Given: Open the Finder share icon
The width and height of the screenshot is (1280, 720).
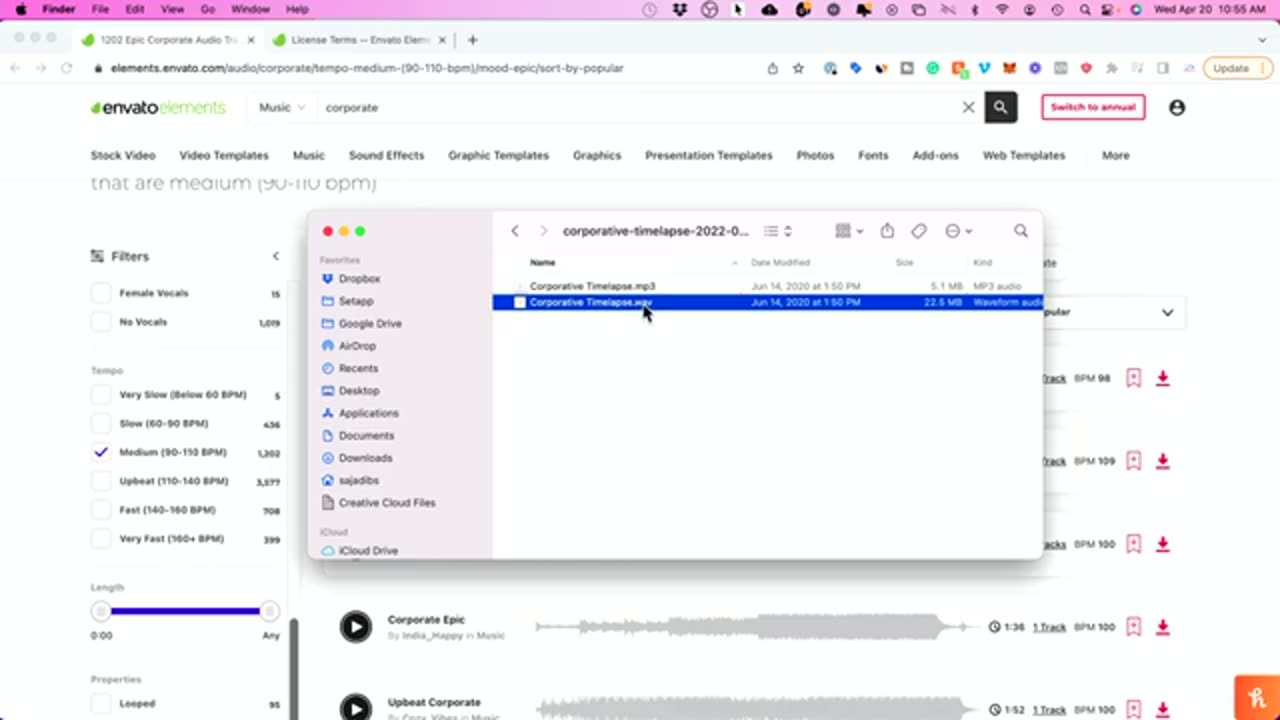Looking at the screenshot, I should pyautogui.click(x=887, y=231).
